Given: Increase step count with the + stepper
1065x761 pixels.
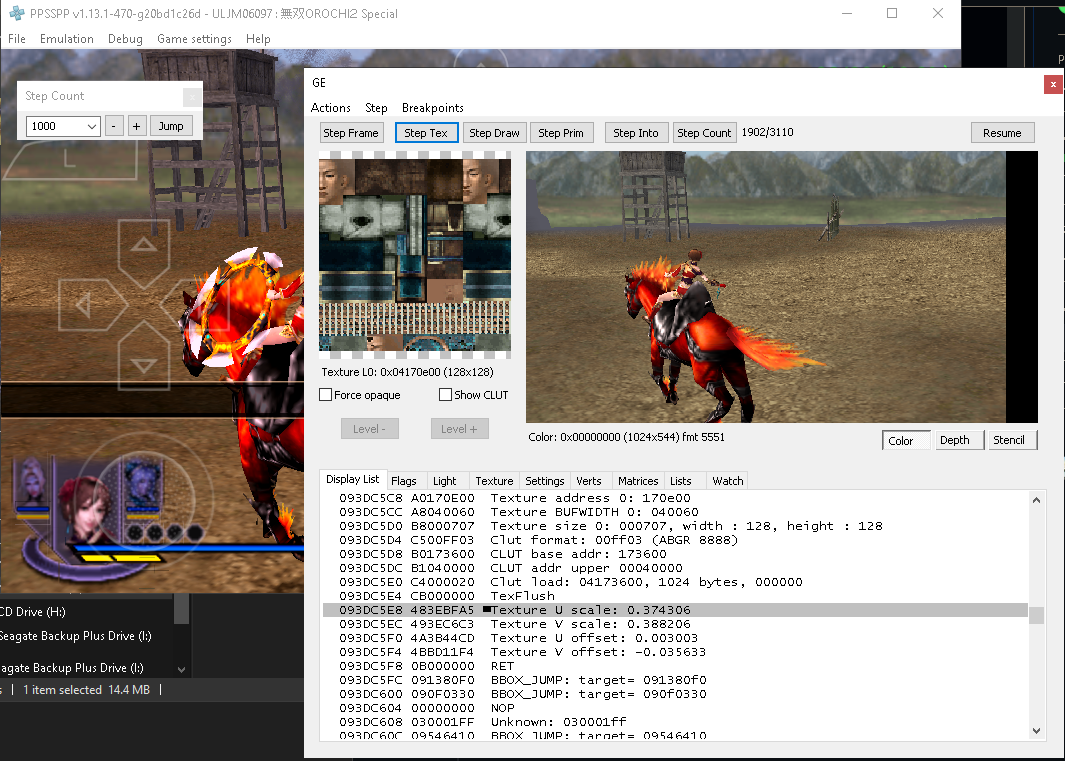Looking at the screenshot, I should 136,126.
